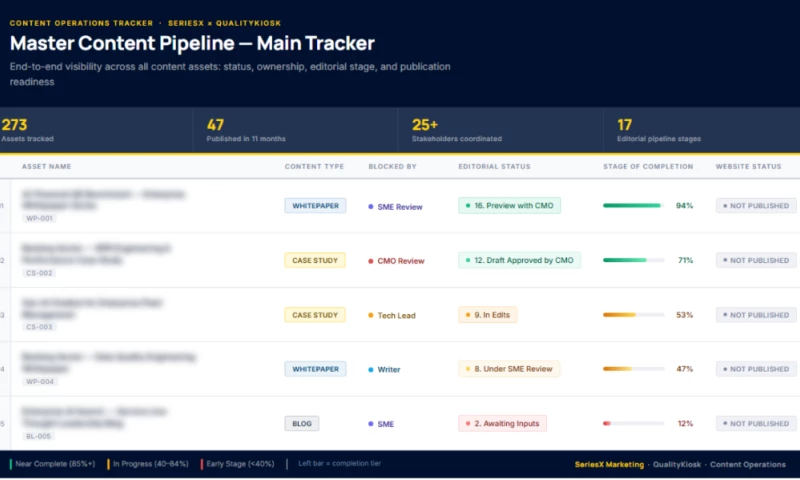Click the 25+ Stakeholders coordinated stat
The image size is (800, 480).
coord(457,130)
